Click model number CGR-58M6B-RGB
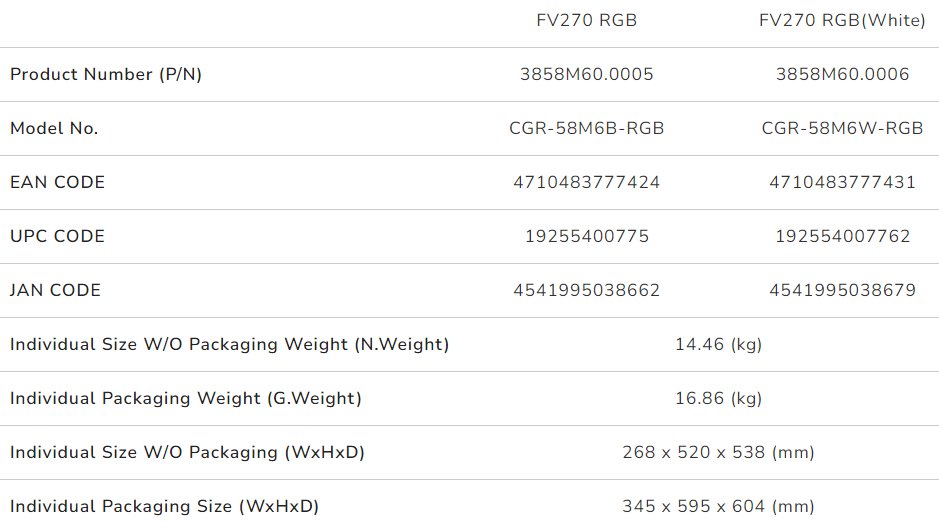939x531 pixels. (x=587, y=129)
